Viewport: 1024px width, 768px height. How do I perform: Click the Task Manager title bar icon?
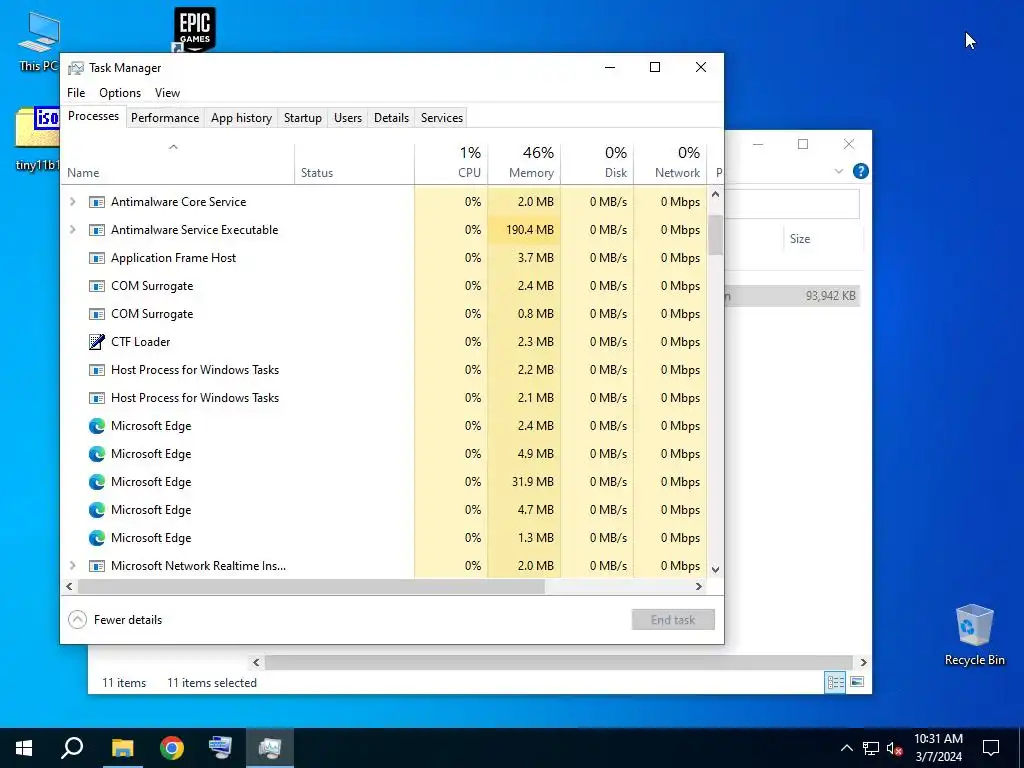click(x=76, y=68)
